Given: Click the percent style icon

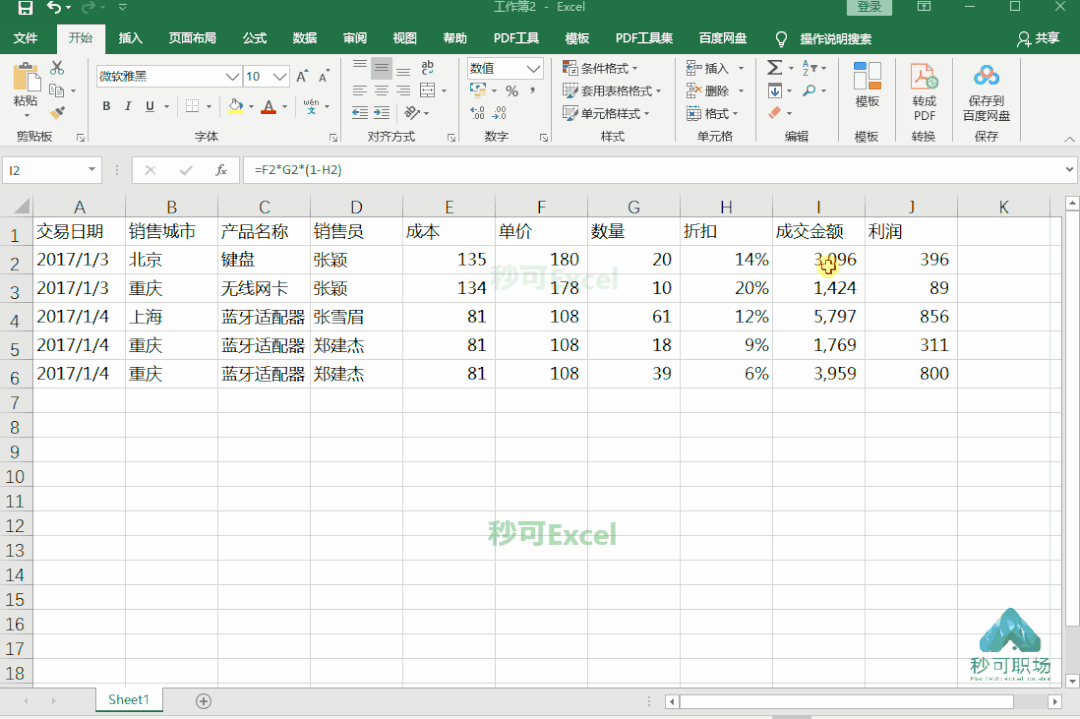Looking at the screenshot, I should [514, 90].
